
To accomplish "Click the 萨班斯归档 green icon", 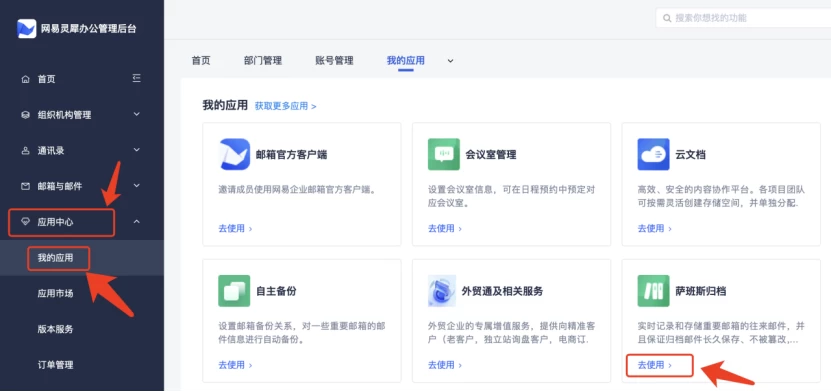I will click(653, 291).
